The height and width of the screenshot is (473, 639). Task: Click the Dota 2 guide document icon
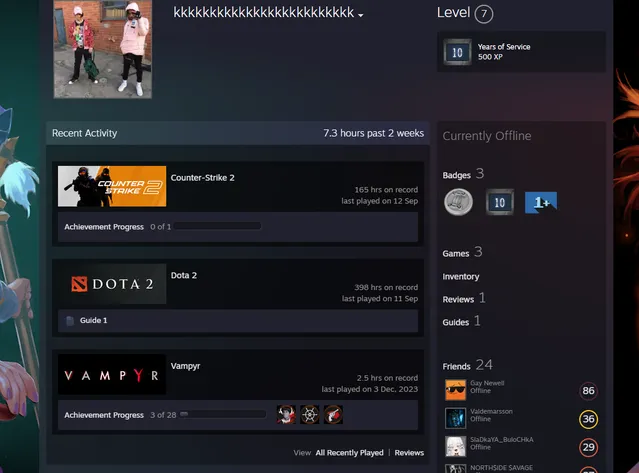(x=70, y=321)
